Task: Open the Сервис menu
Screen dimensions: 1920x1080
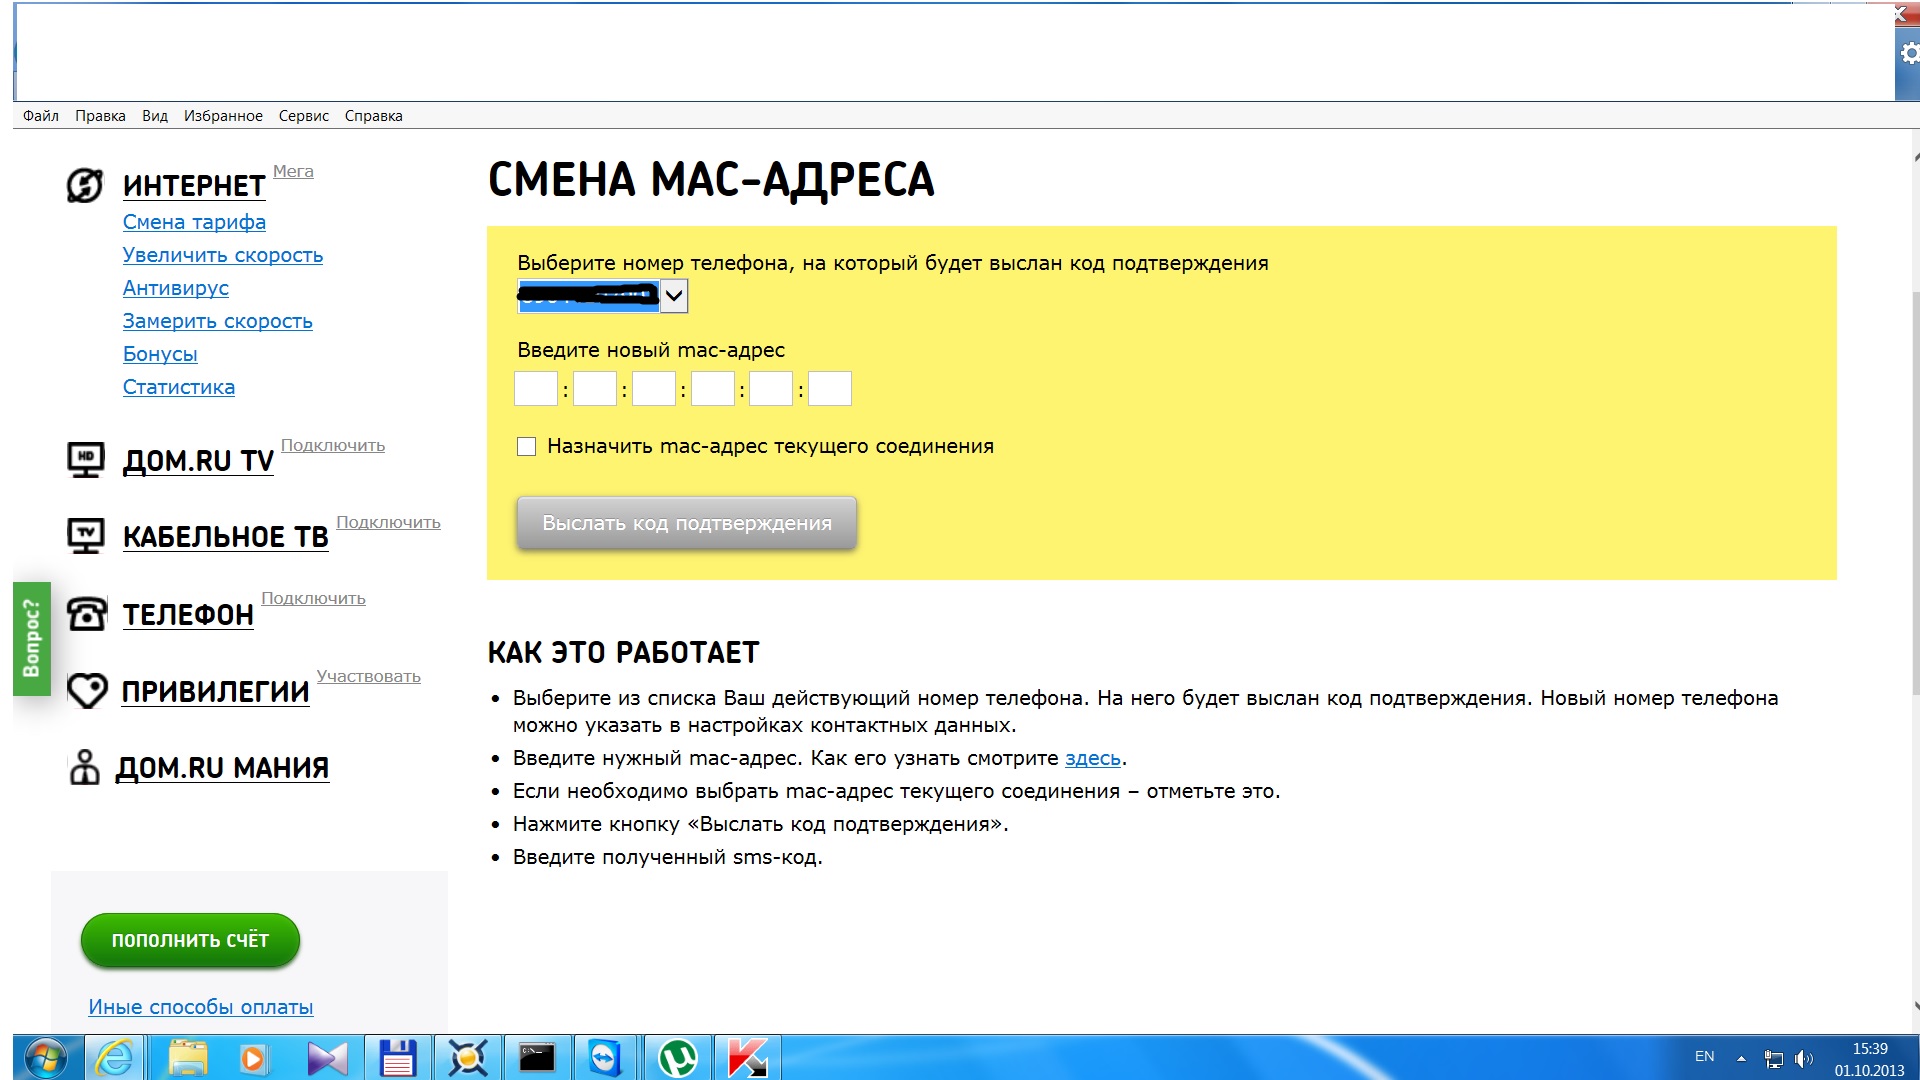Action: click(x=303, y=116)
